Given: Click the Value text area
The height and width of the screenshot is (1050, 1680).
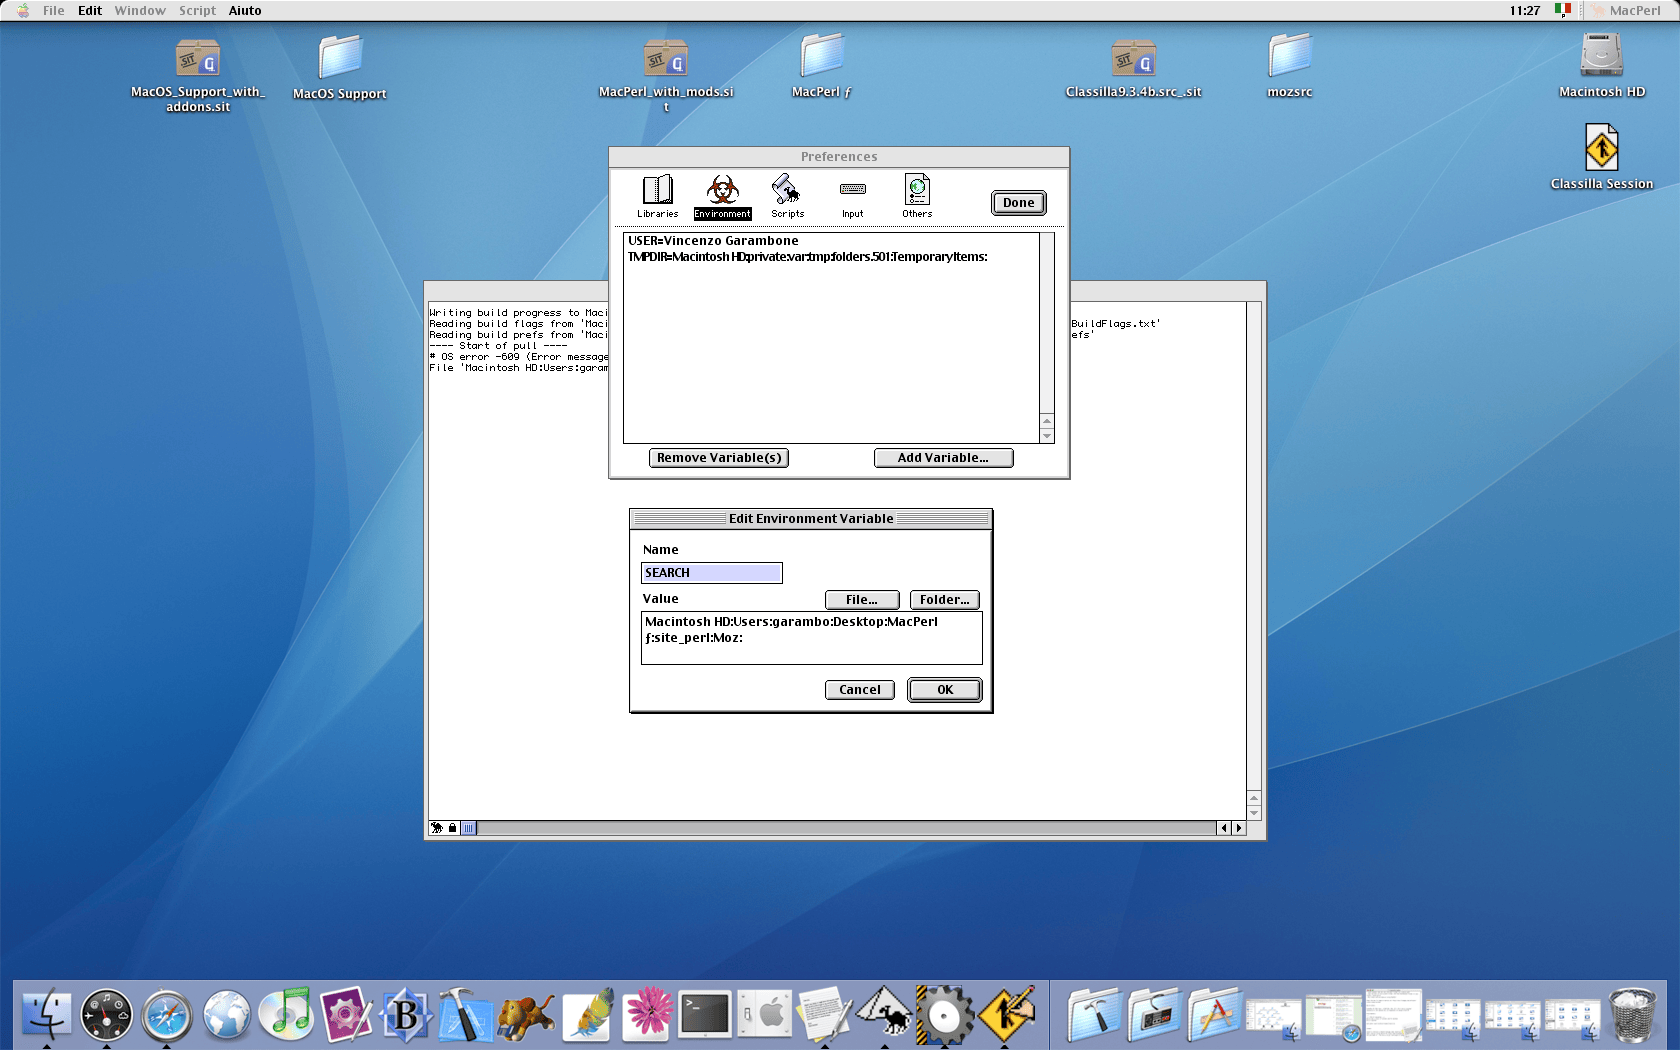Looking at the screenshot, I should tap(812, 638).
